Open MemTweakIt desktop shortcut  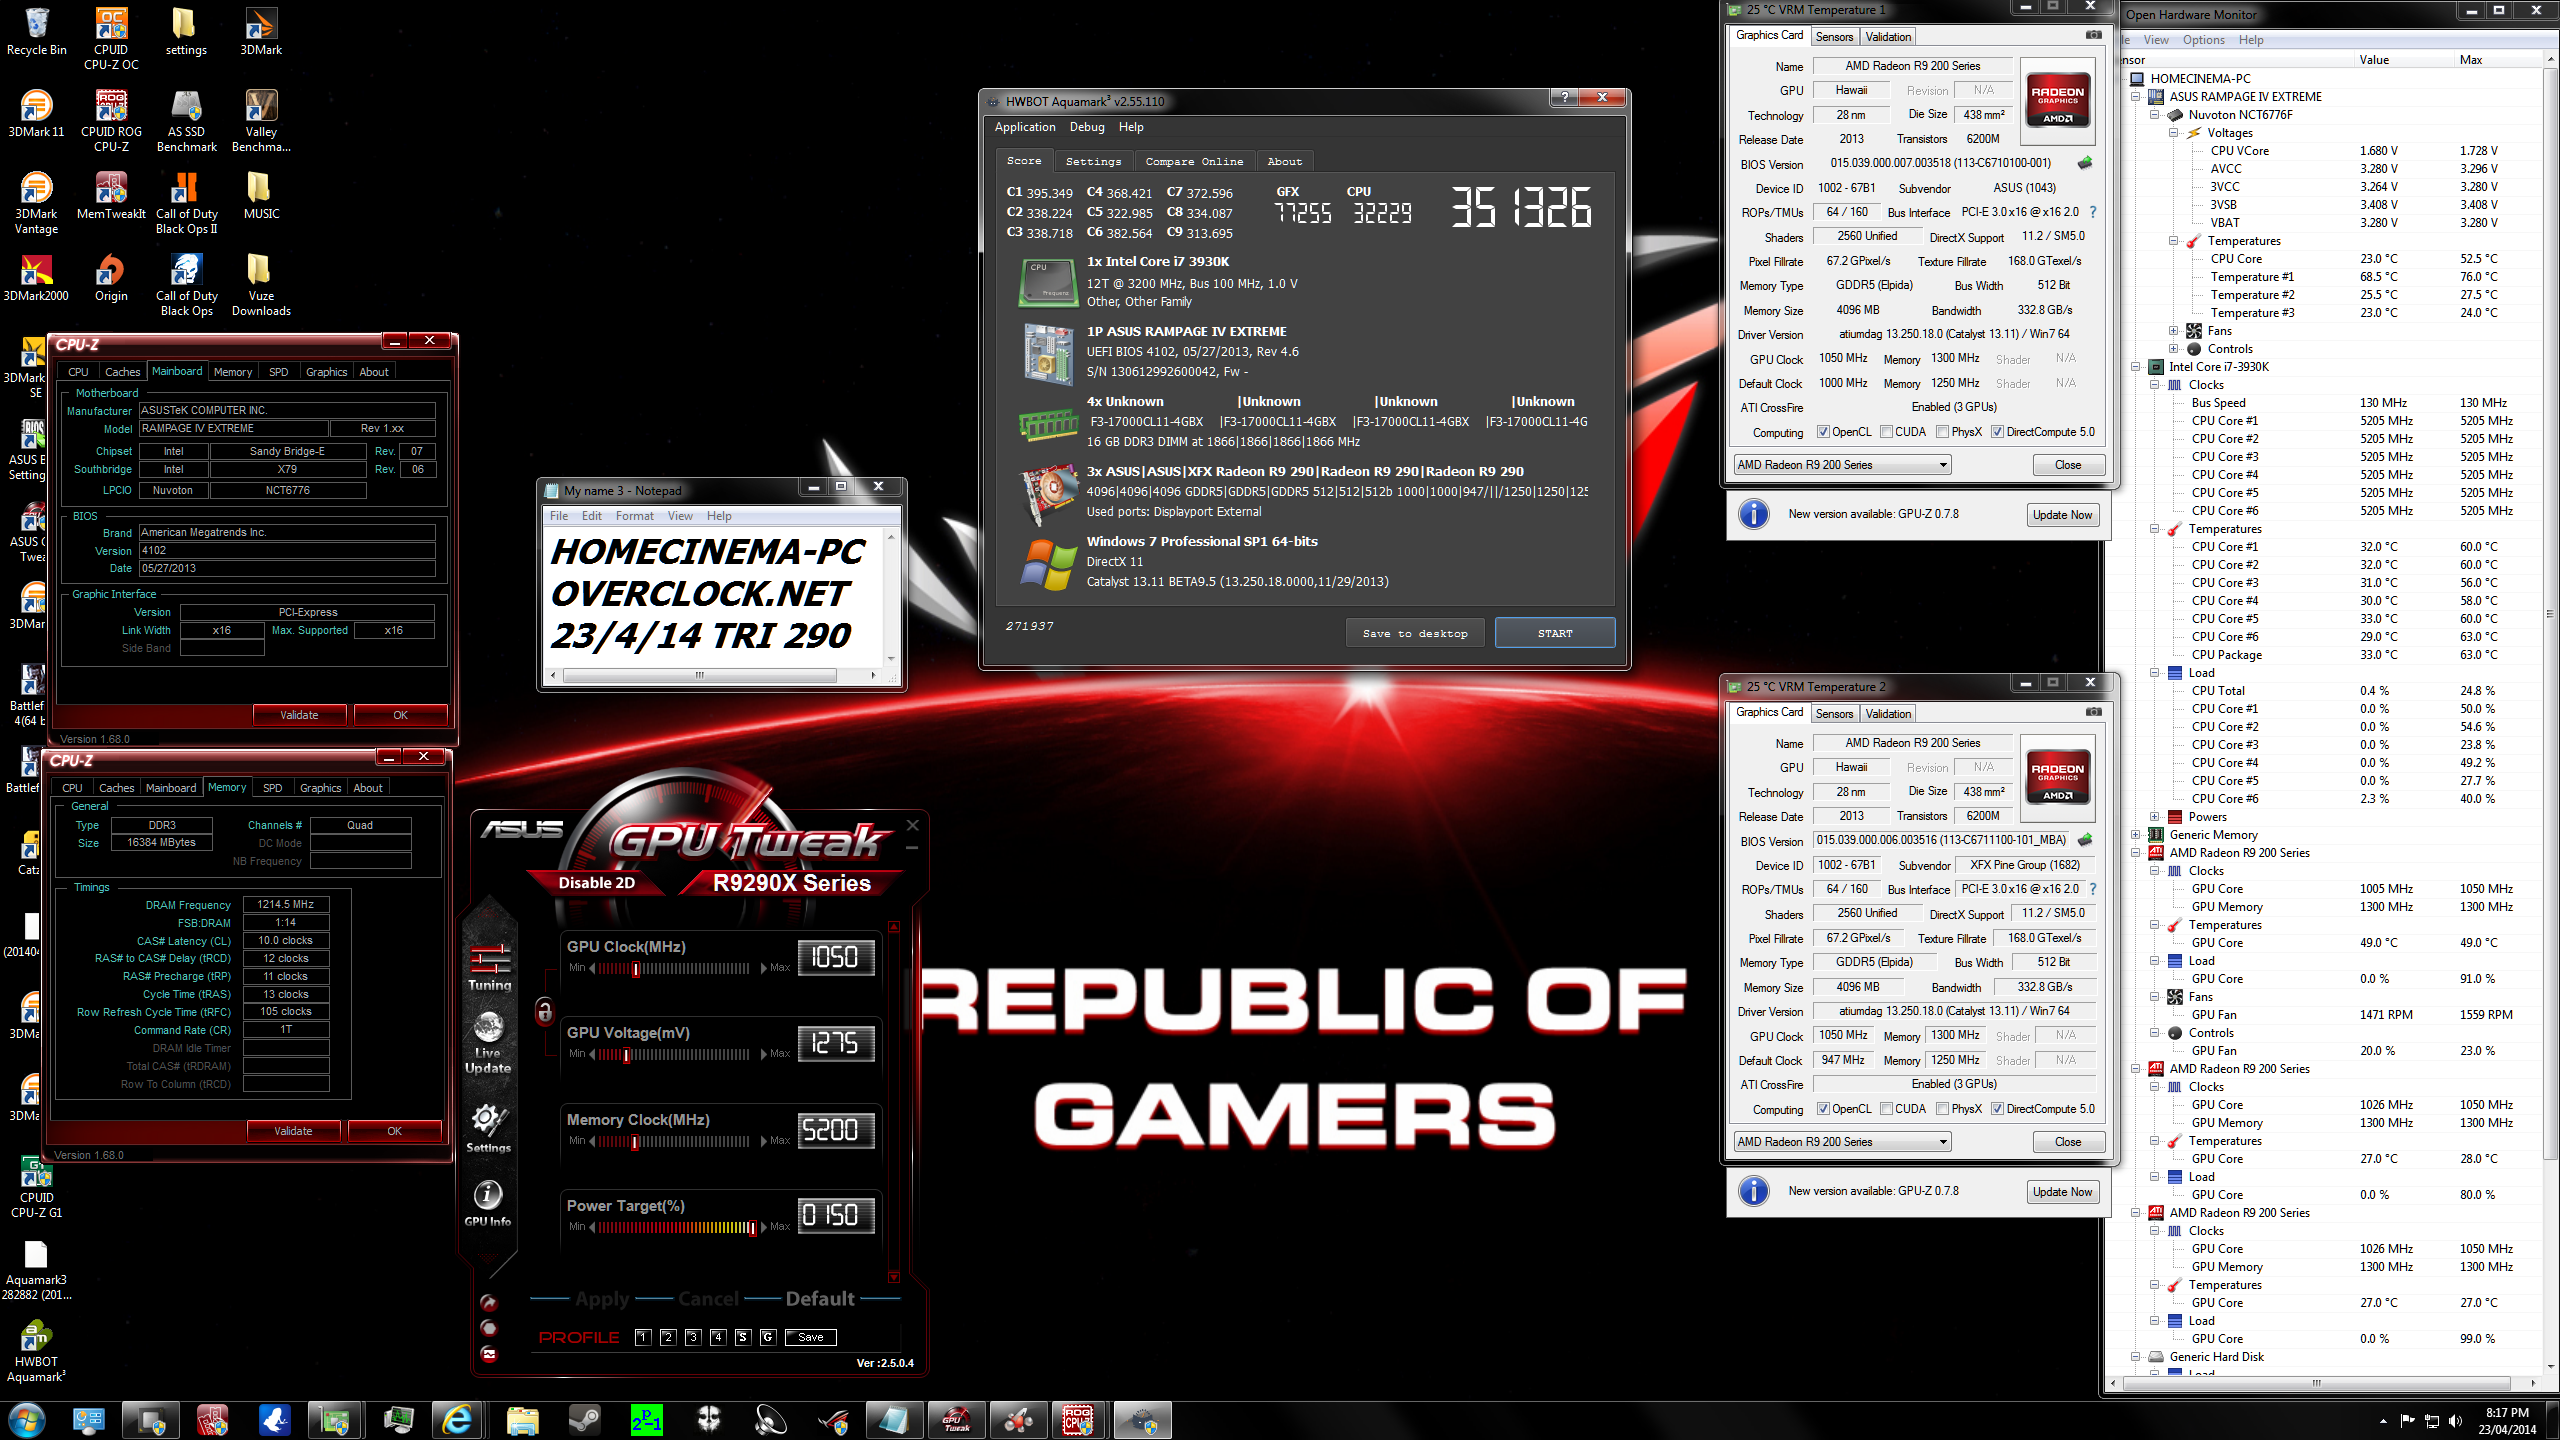(x=111, y=196)
